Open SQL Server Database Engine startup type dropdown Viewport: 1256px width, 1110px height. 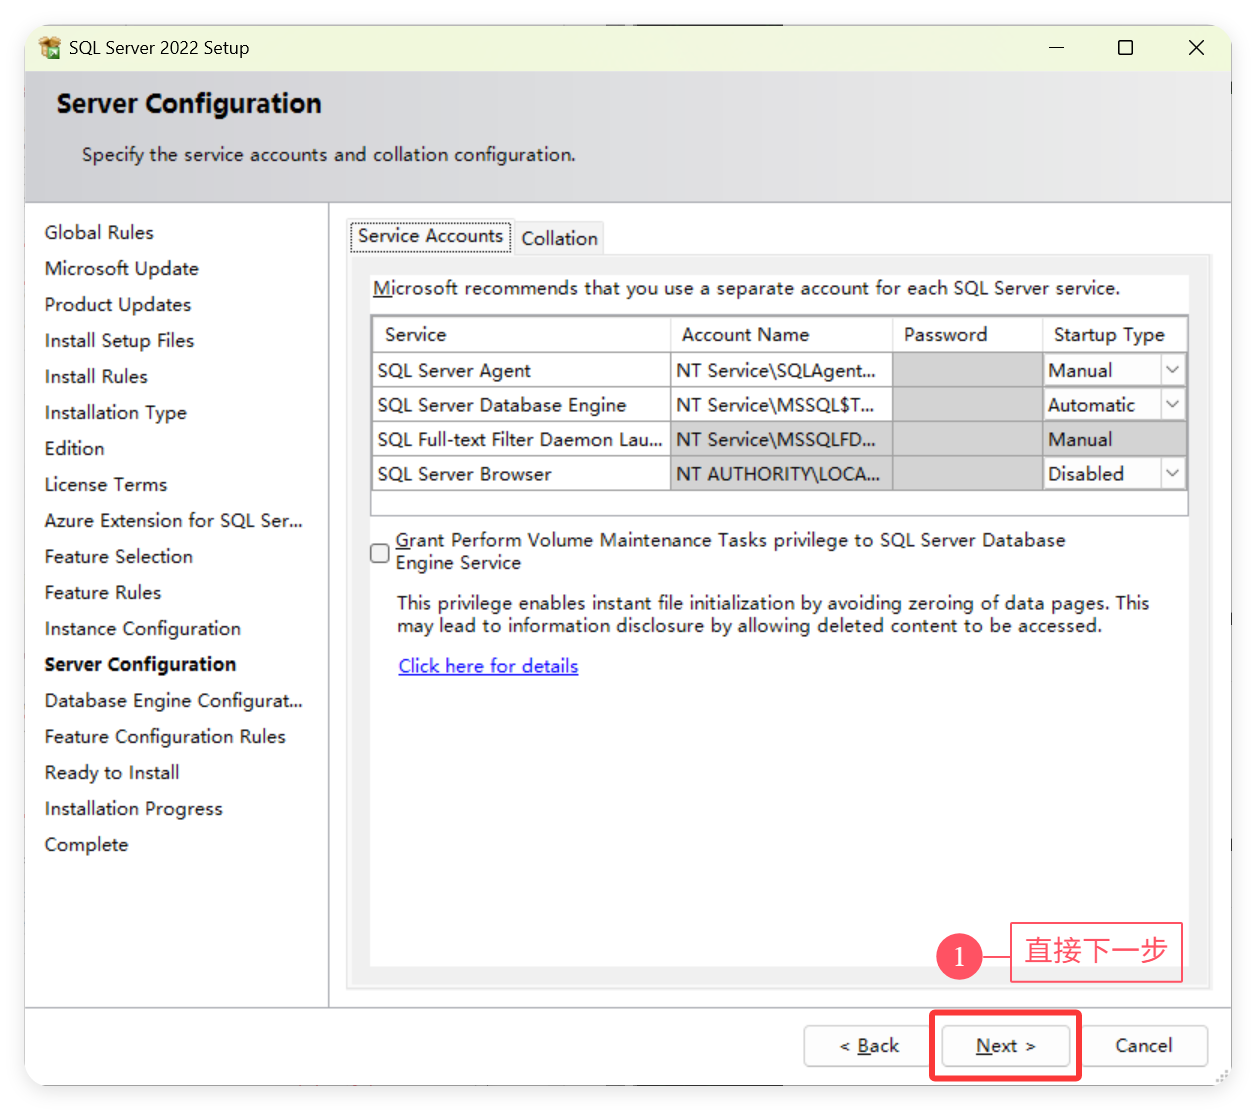[1173, 405]
